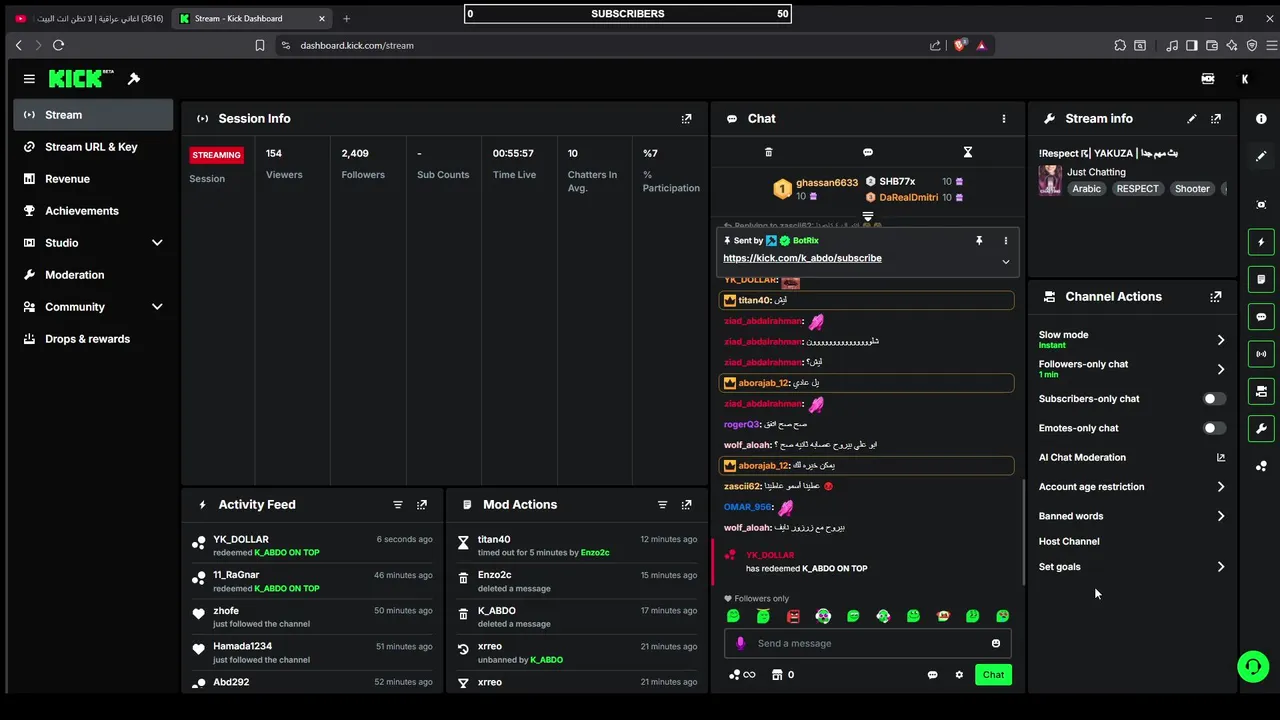Pop out the Session Info panel

686,118
